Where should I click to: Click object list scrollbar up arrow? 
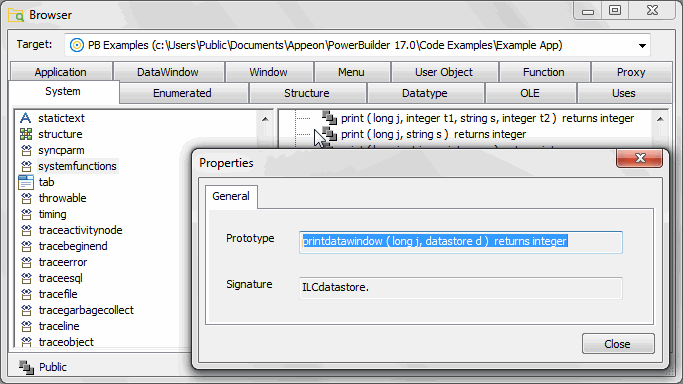coord(265,119)
